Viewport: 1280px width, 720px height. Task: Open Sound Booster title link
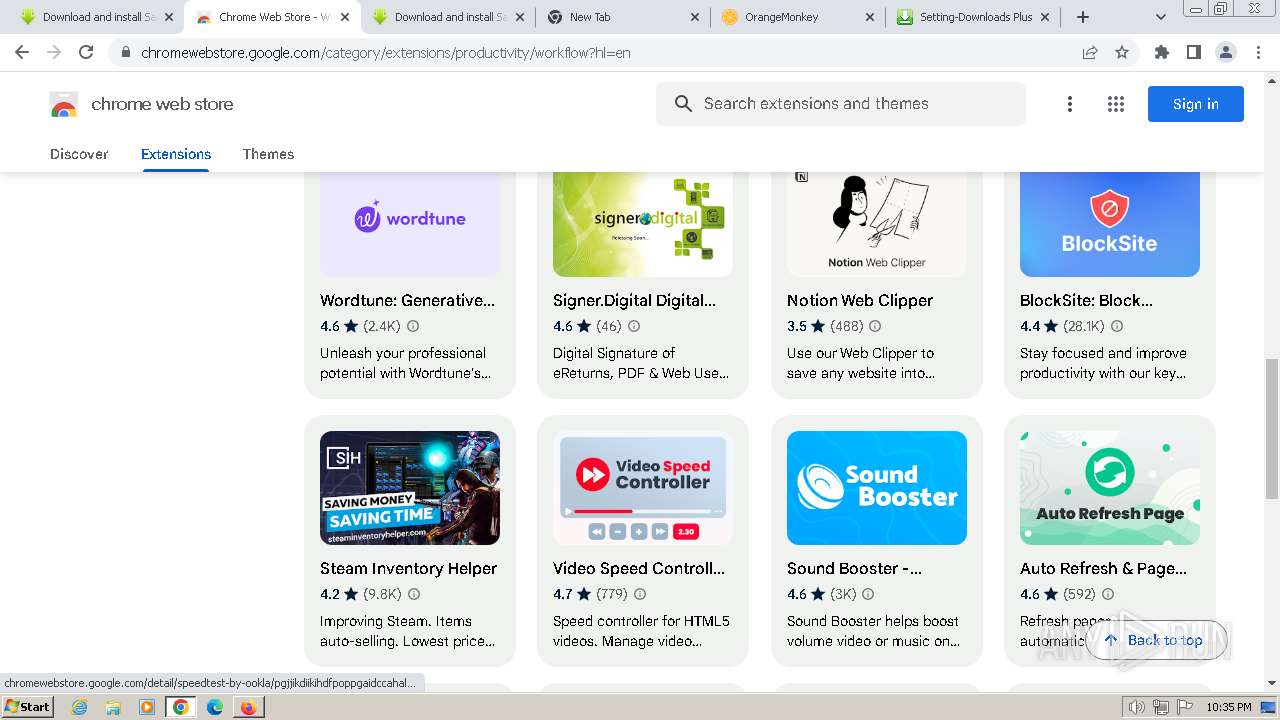(854, 568)
